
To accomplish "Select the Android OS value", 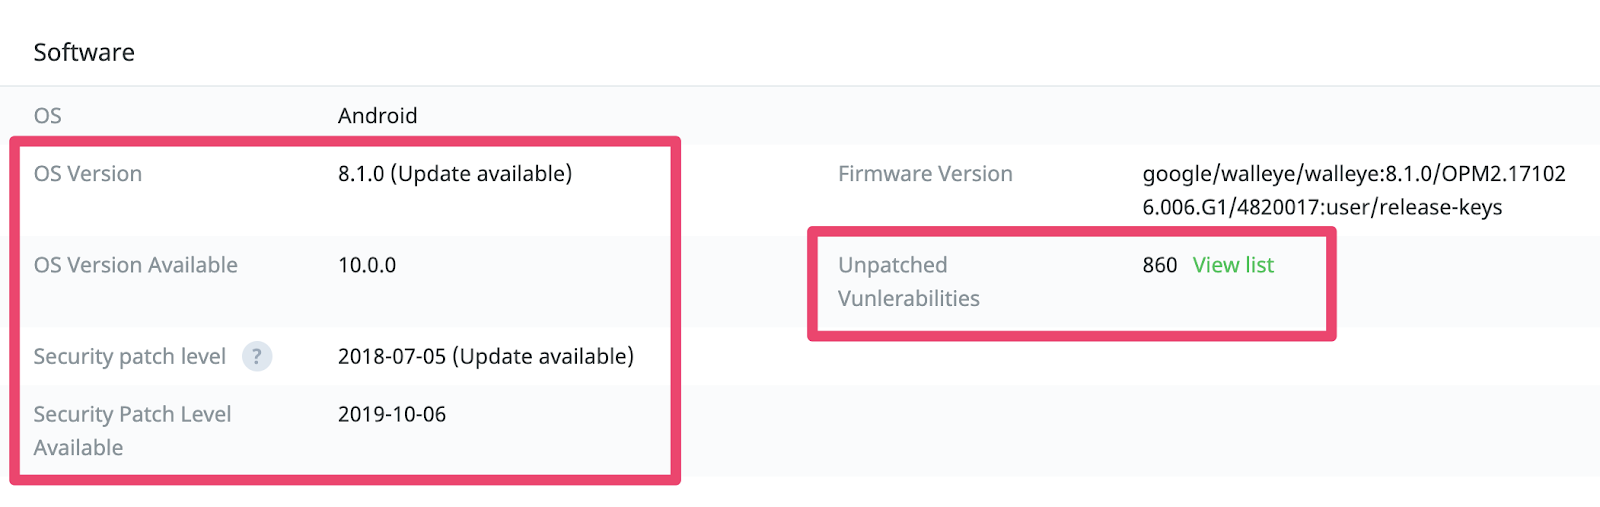I will (x=378, y=116).
